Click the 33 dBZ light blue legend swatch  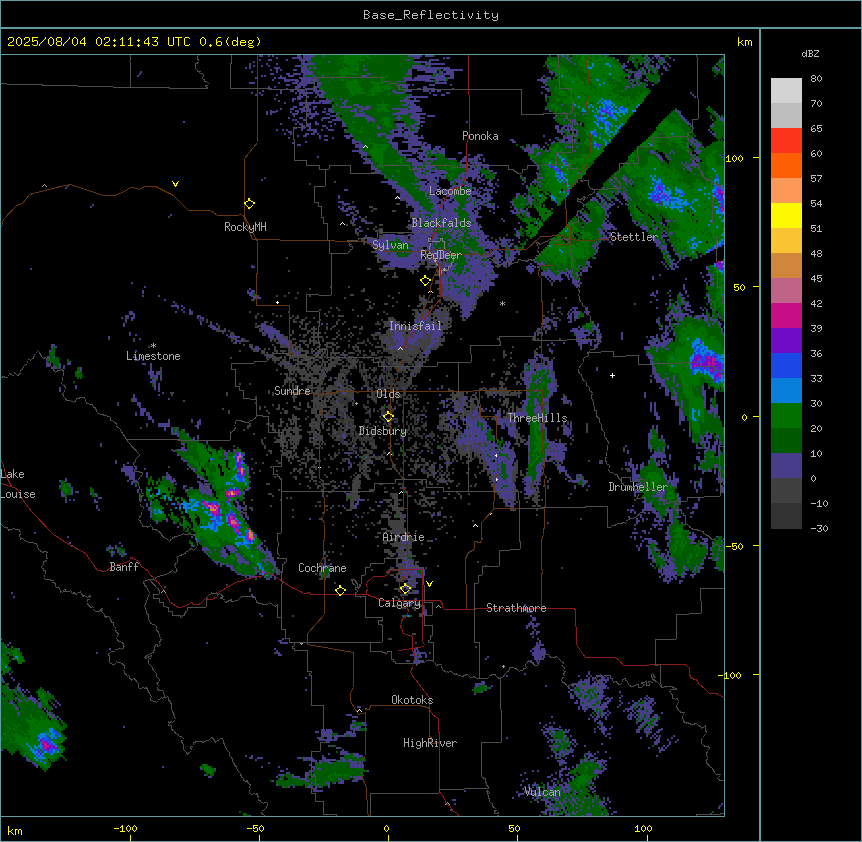pos(786,390)
